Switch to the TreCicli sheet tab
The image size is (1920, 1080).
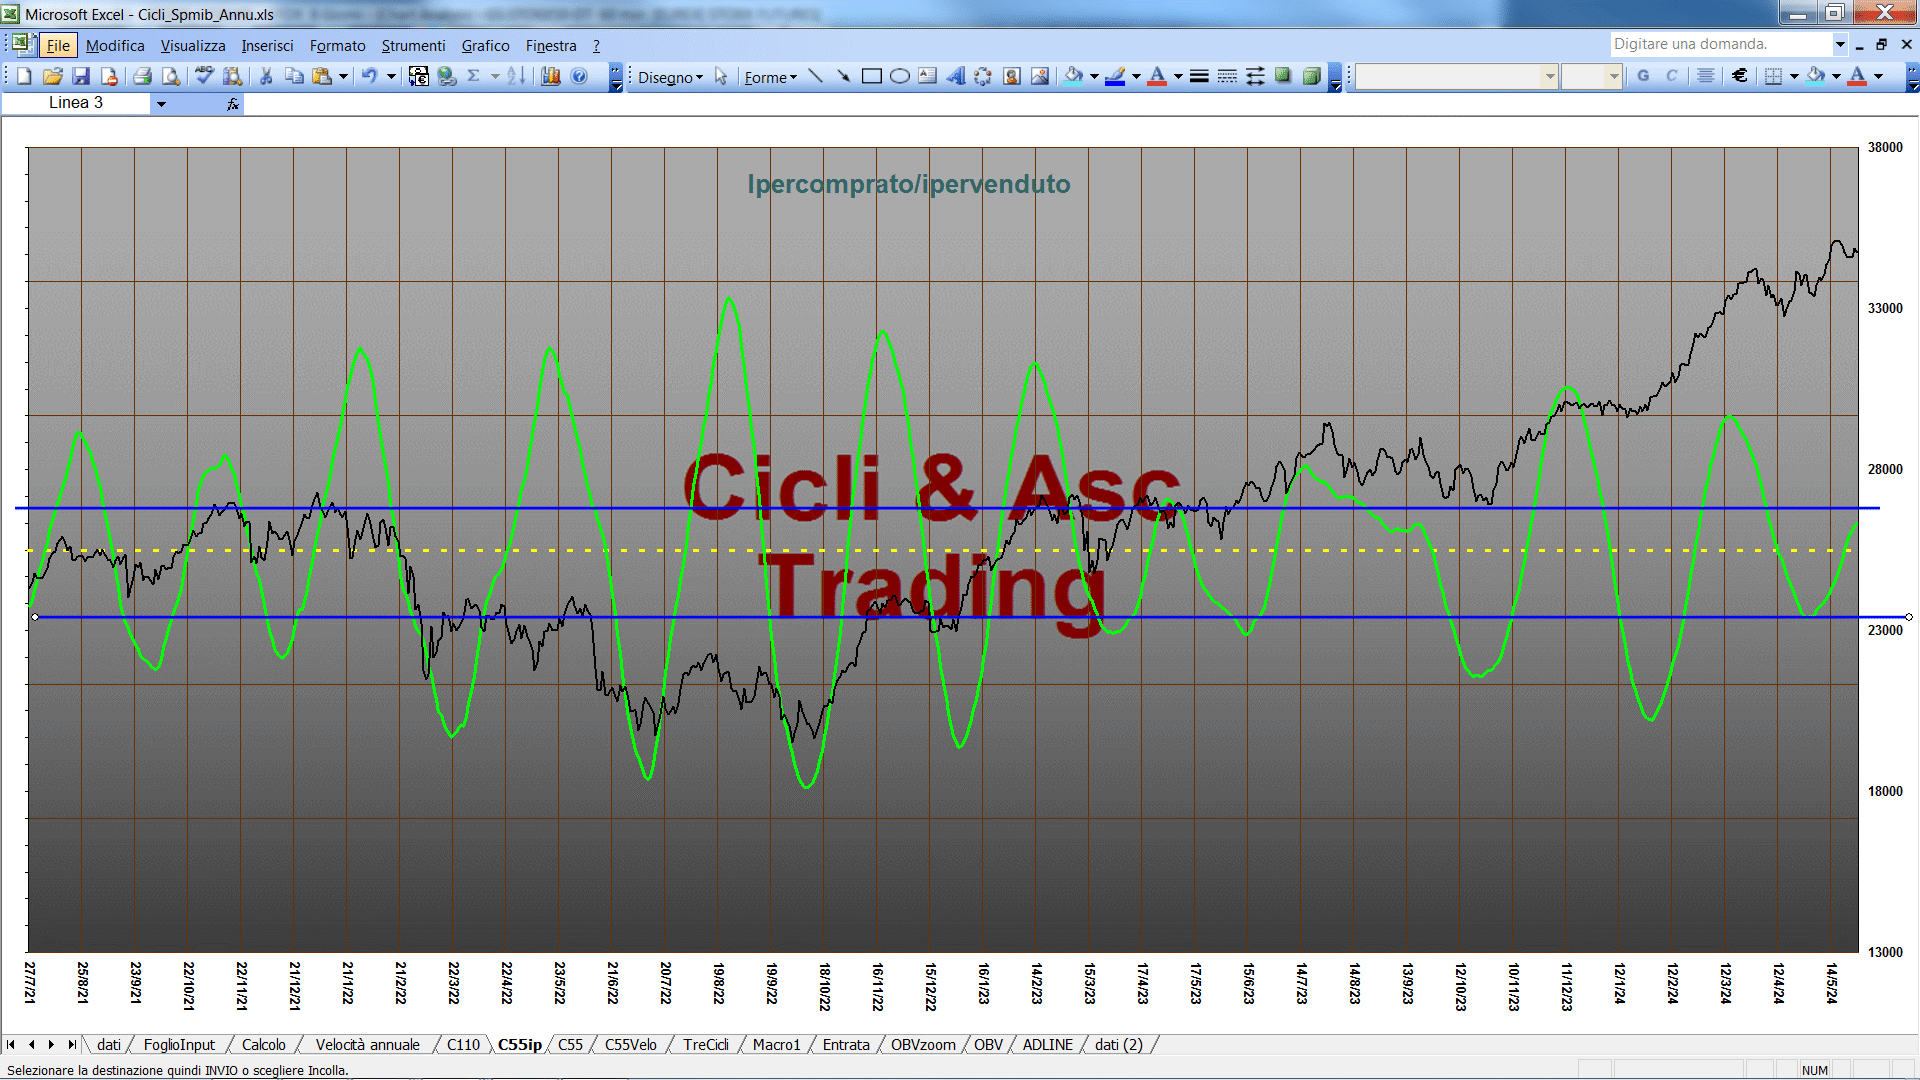click(x=706, y=1044)
